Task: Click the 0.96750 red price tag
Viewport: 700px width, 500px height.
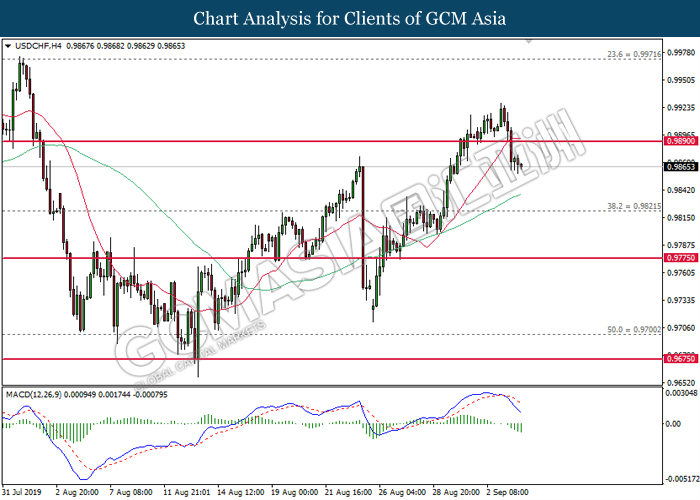Action: pyautogui.click(x=680, y=358)
